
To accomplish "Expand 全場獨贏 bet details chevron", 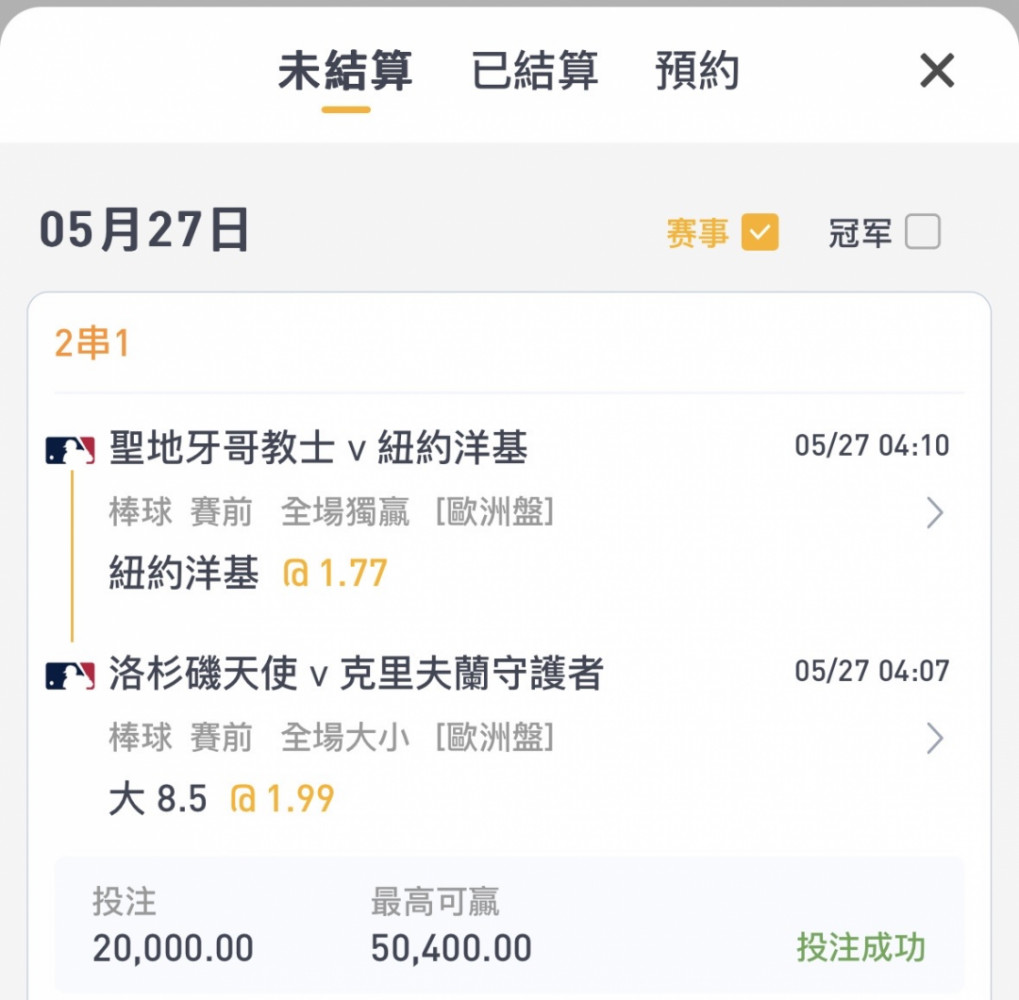I will (935, 513).
